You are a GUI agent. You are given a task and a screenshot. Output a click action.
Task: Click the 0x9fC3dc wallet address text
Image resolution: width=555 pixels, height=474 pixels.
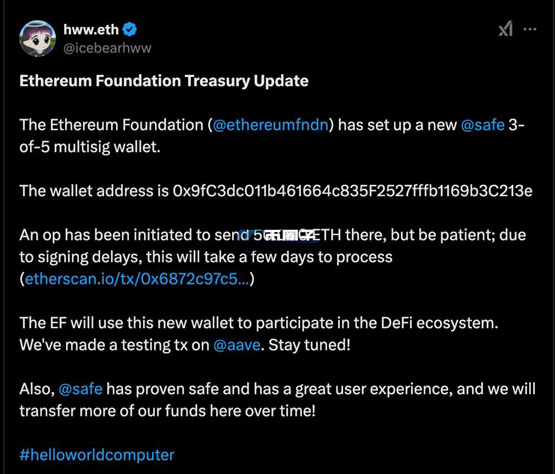point(353,191)
